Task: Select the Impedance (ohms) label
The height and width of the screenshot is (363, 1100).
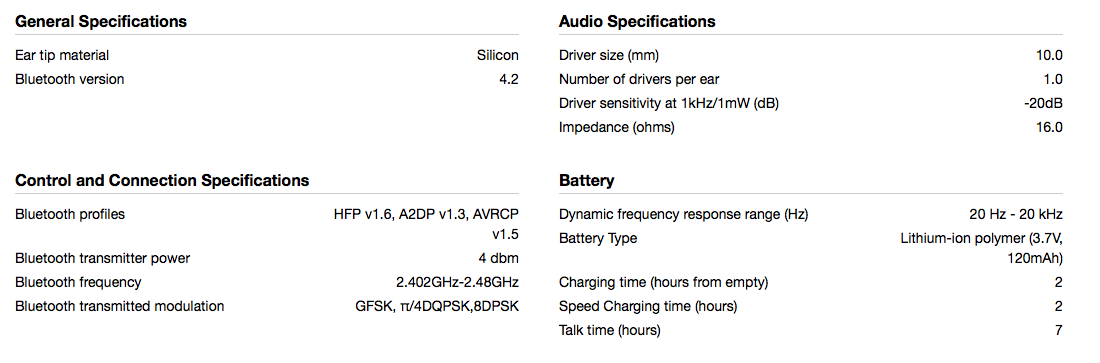Action: (x=617, y=127)
